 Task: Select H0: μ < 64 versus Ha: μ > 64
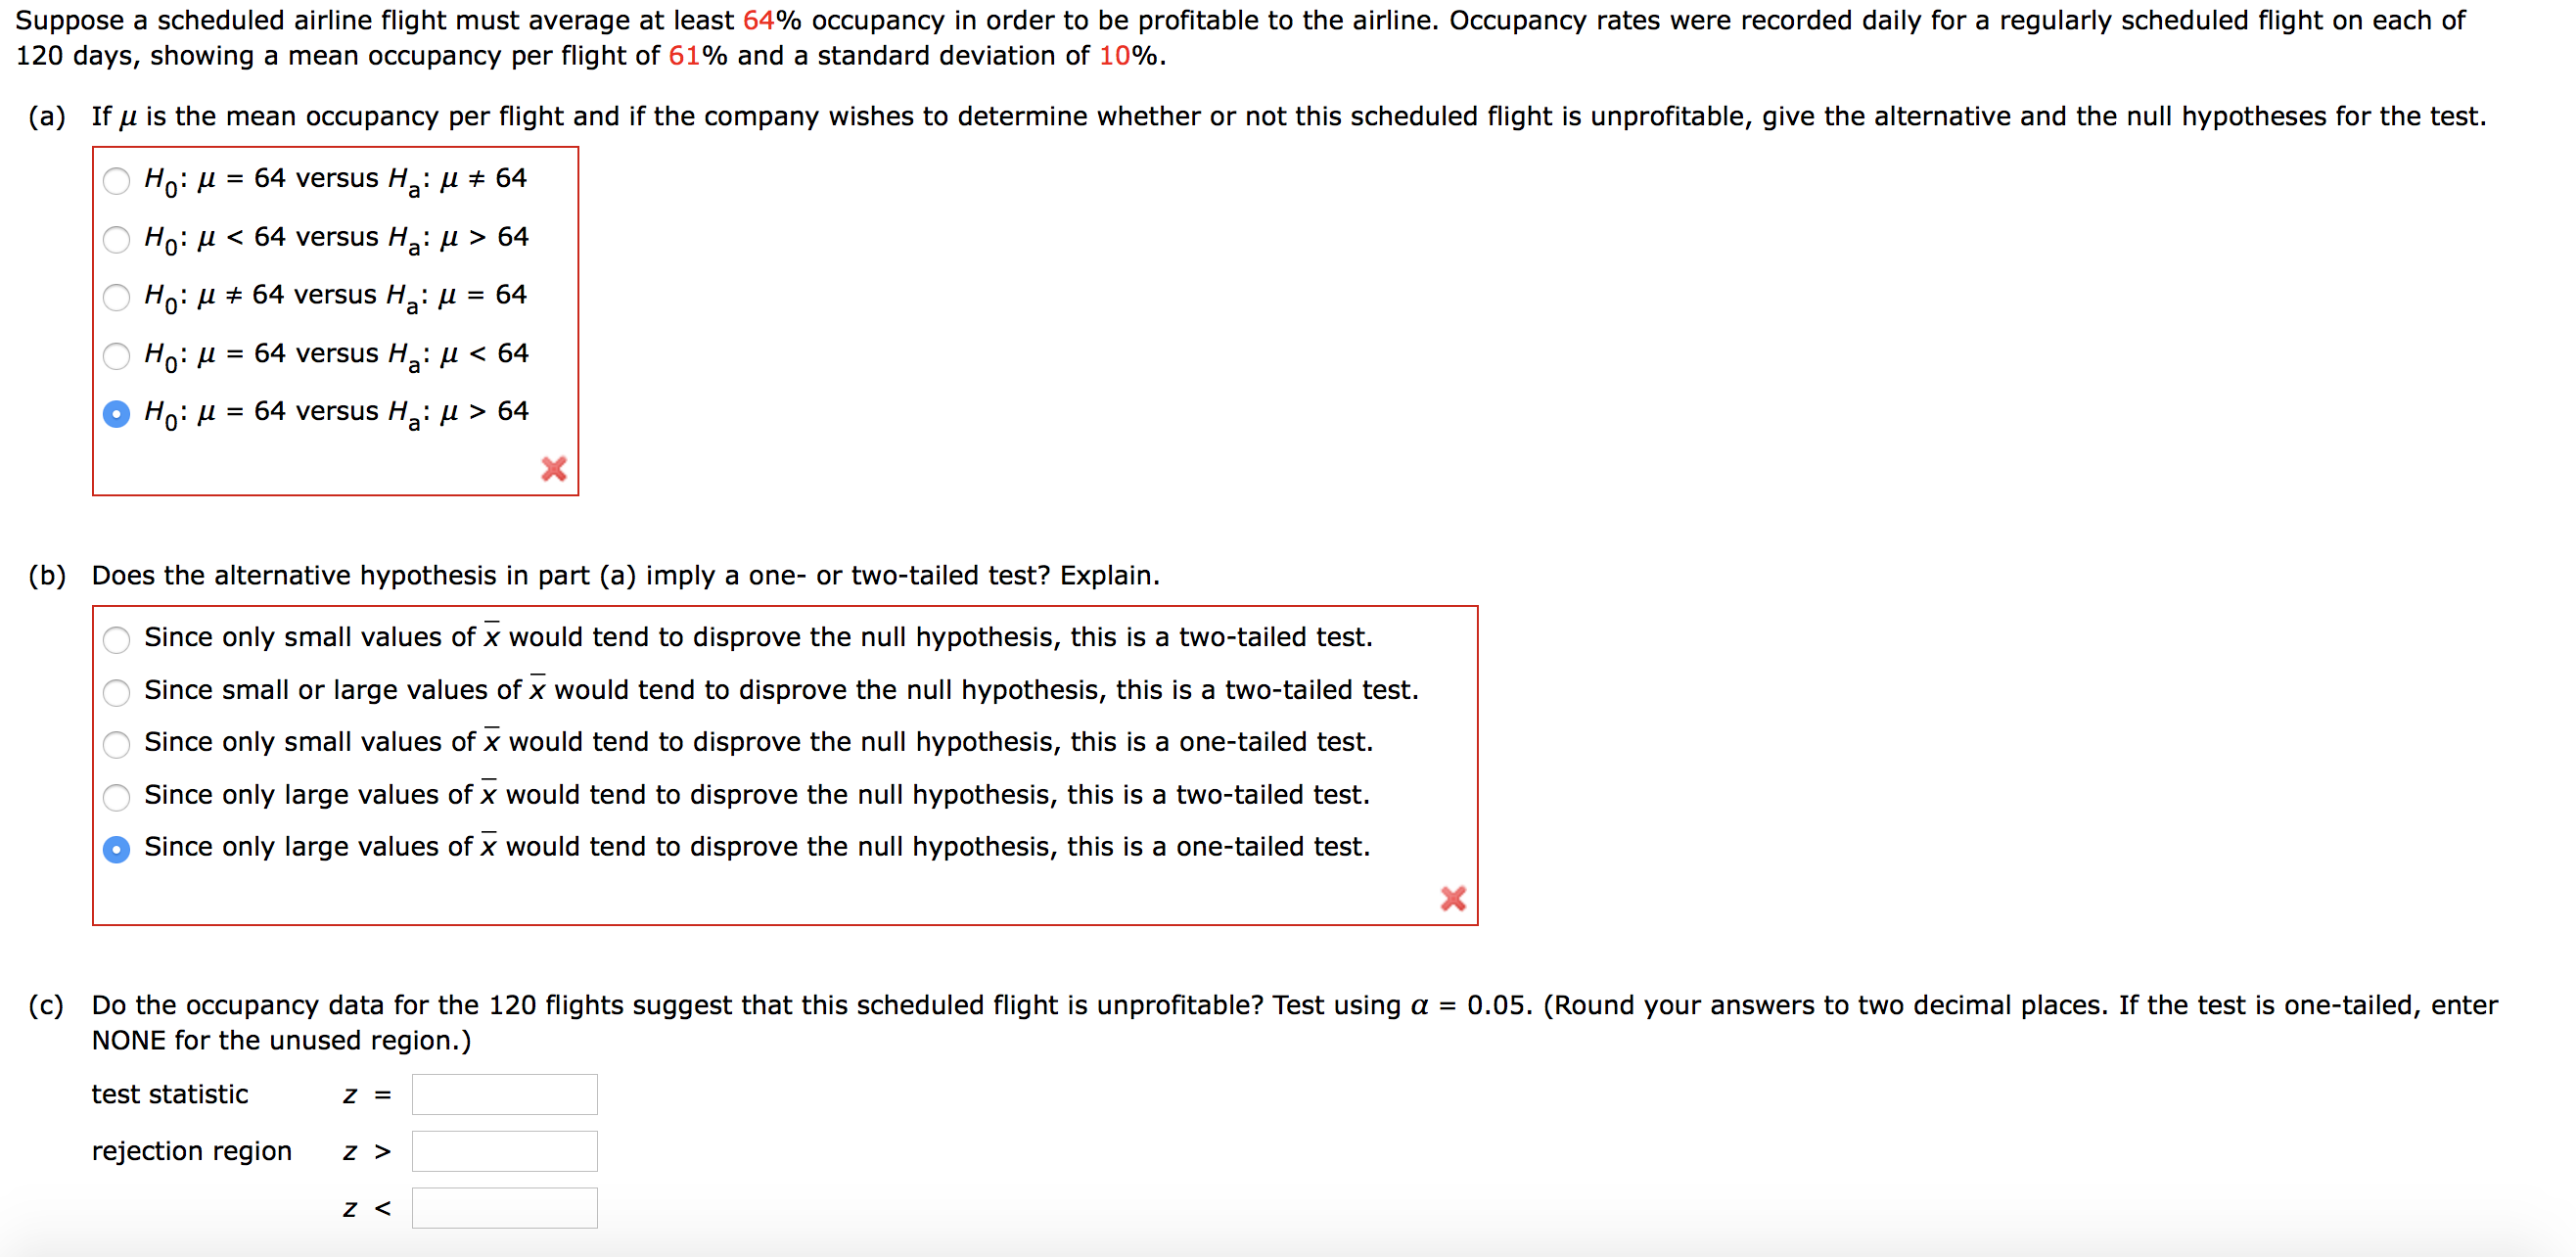click(x=116, y=239)
